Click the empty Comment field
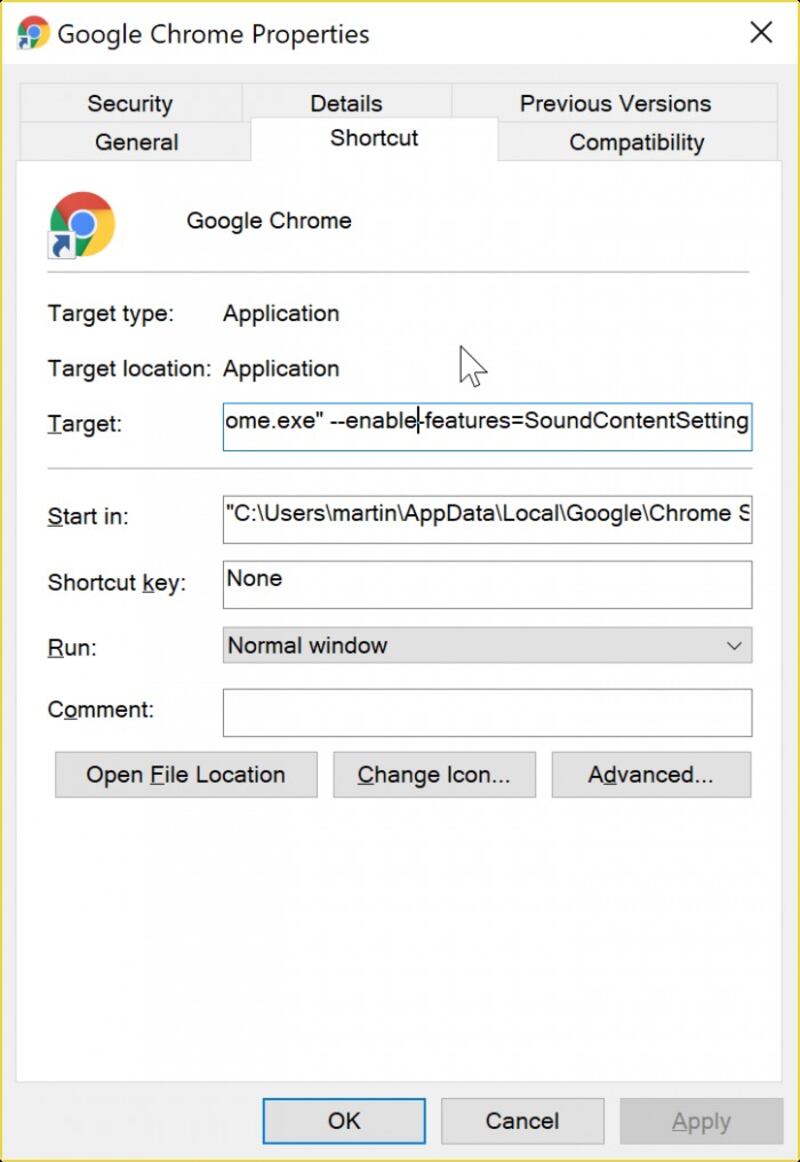This screenshot has height=1162, width=800. click(x=487, y=712)
